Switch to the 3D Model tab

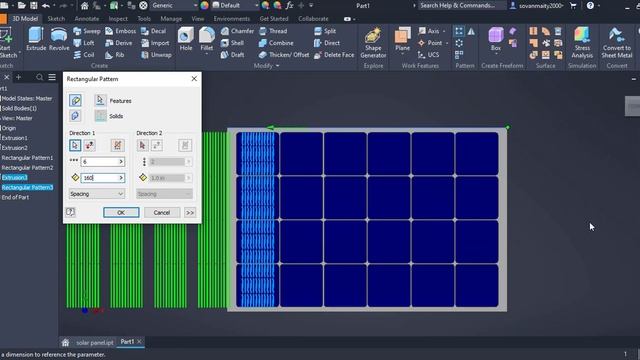point(25,19)
